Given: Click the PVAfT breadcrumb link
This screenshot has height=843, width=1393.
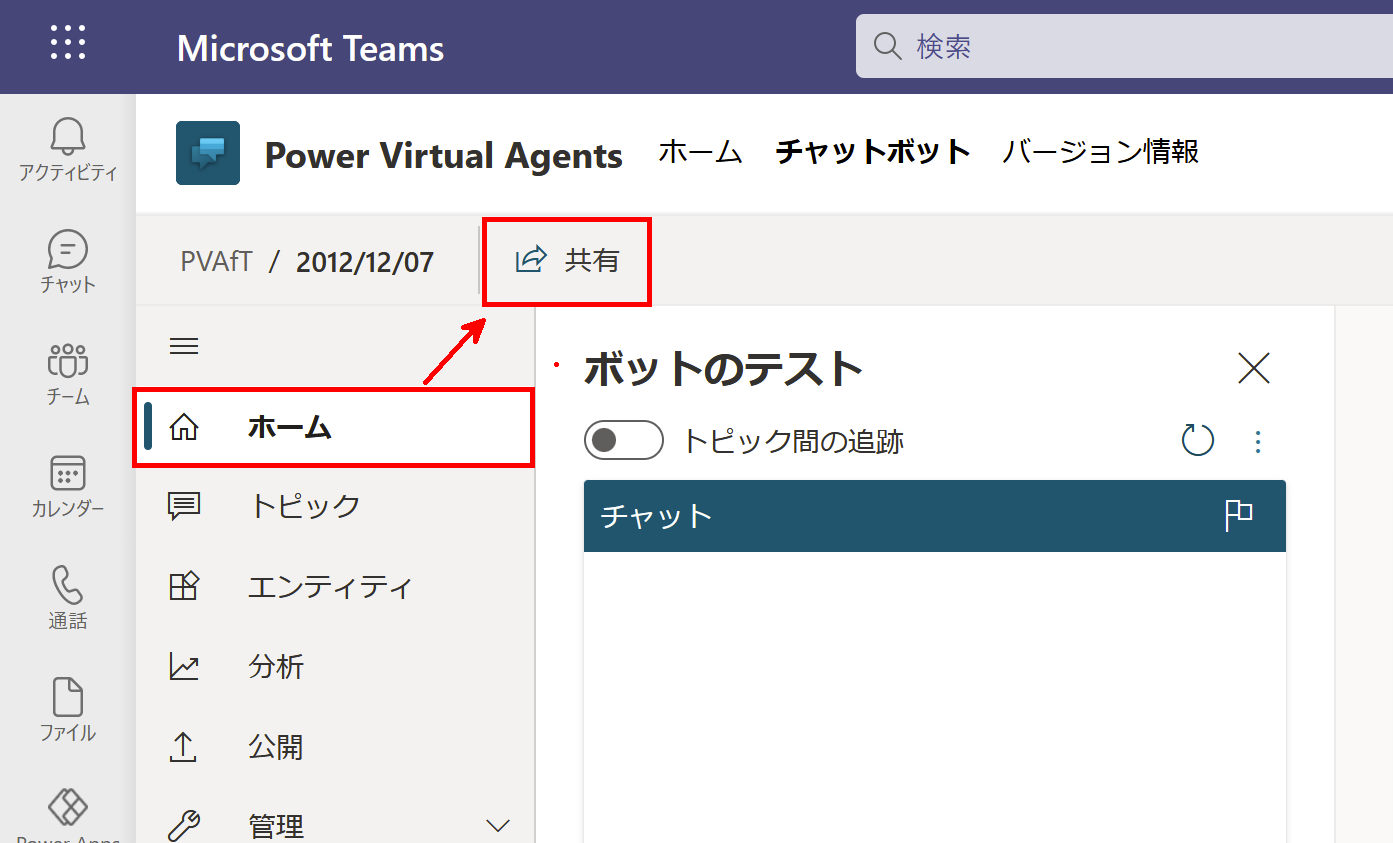Looking at the screenshot, I should pyautogui.click(x=217, y=262).
